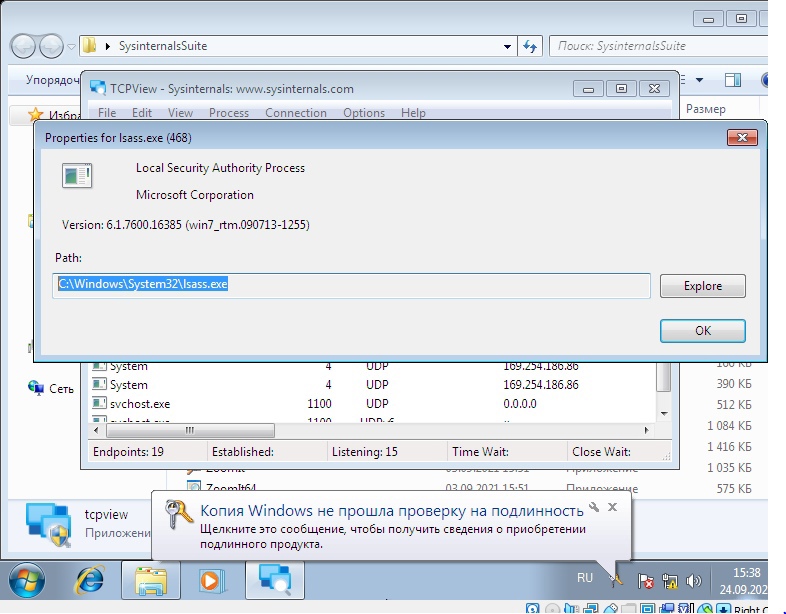Click Established: status bar entry
Screen dimensions: 786x614
(243, 452)
